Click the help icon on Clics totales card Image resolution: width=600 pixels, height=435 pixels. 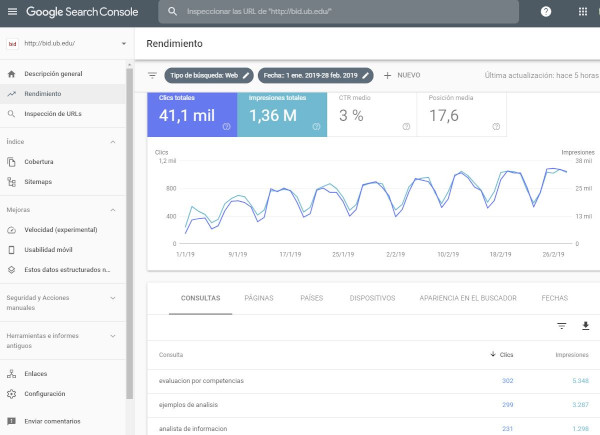coord(227,127)
